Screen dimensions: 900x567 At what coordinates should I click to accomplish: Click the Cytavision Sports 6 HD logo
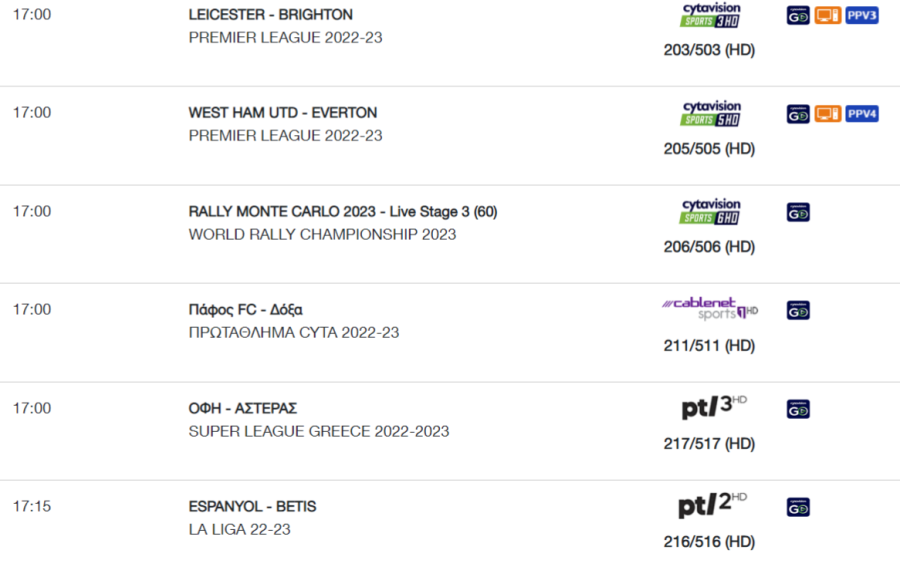[x=711, y=212]
